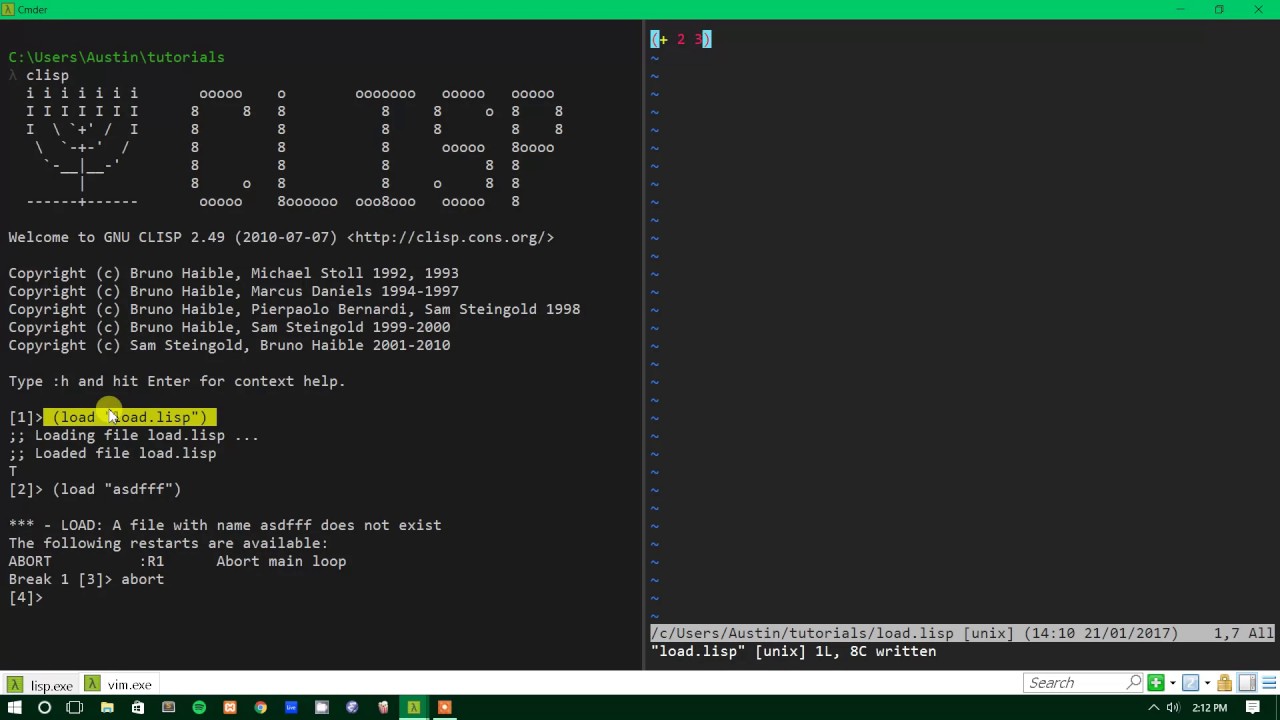
Task: Click the Welcome to GNU CLISP 2.49 line
Action: tap(281, 237)
